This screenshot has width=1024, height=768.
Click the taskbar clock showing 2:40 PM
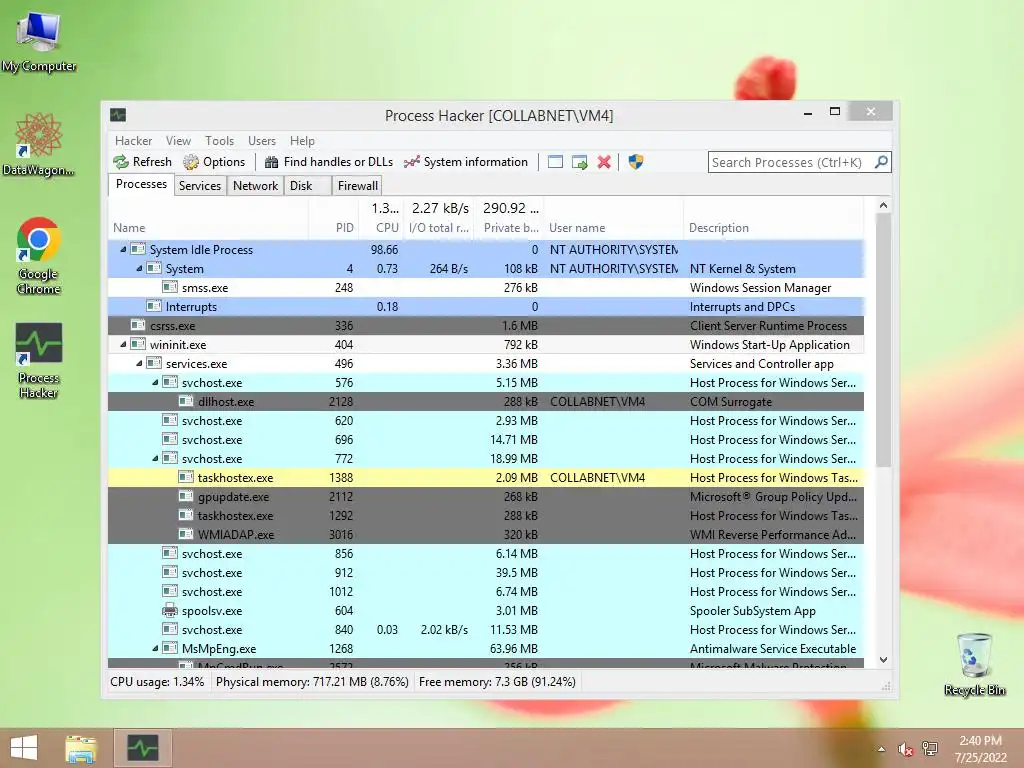click(x=980, y=748)
